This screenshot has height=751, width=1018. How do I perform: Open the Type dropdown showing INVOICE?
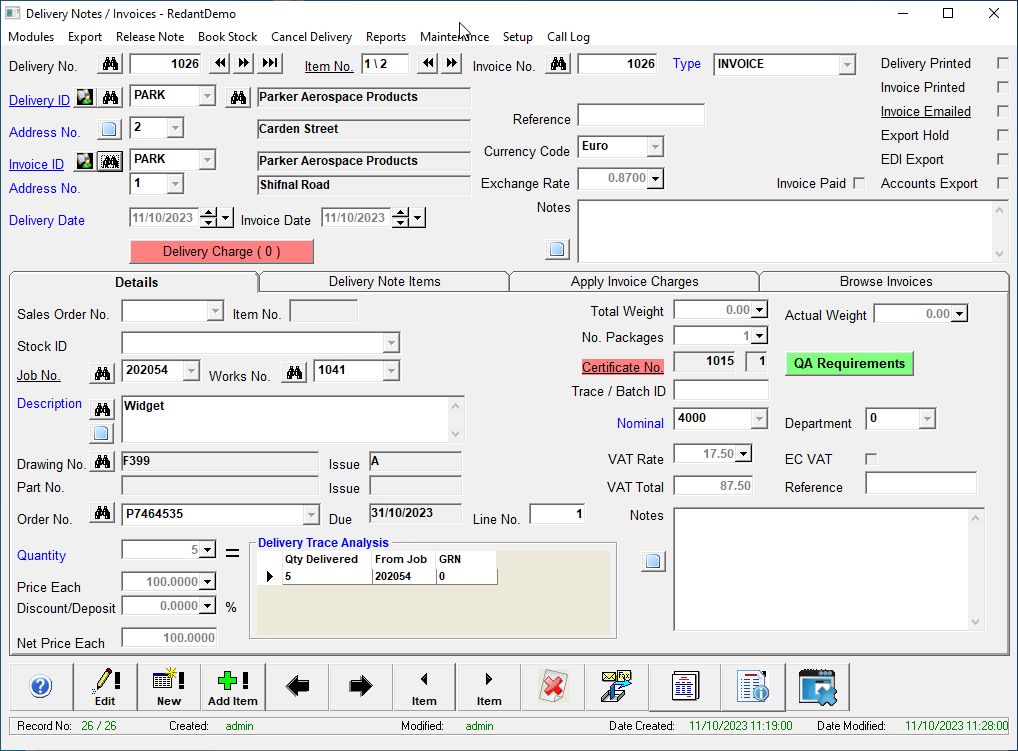click(848, 63)
